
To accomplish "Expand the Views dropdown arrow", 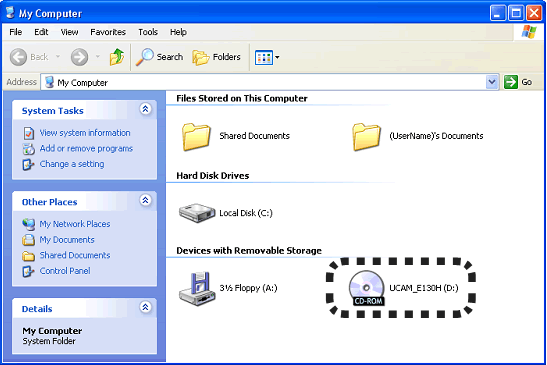I will [277, 57].
